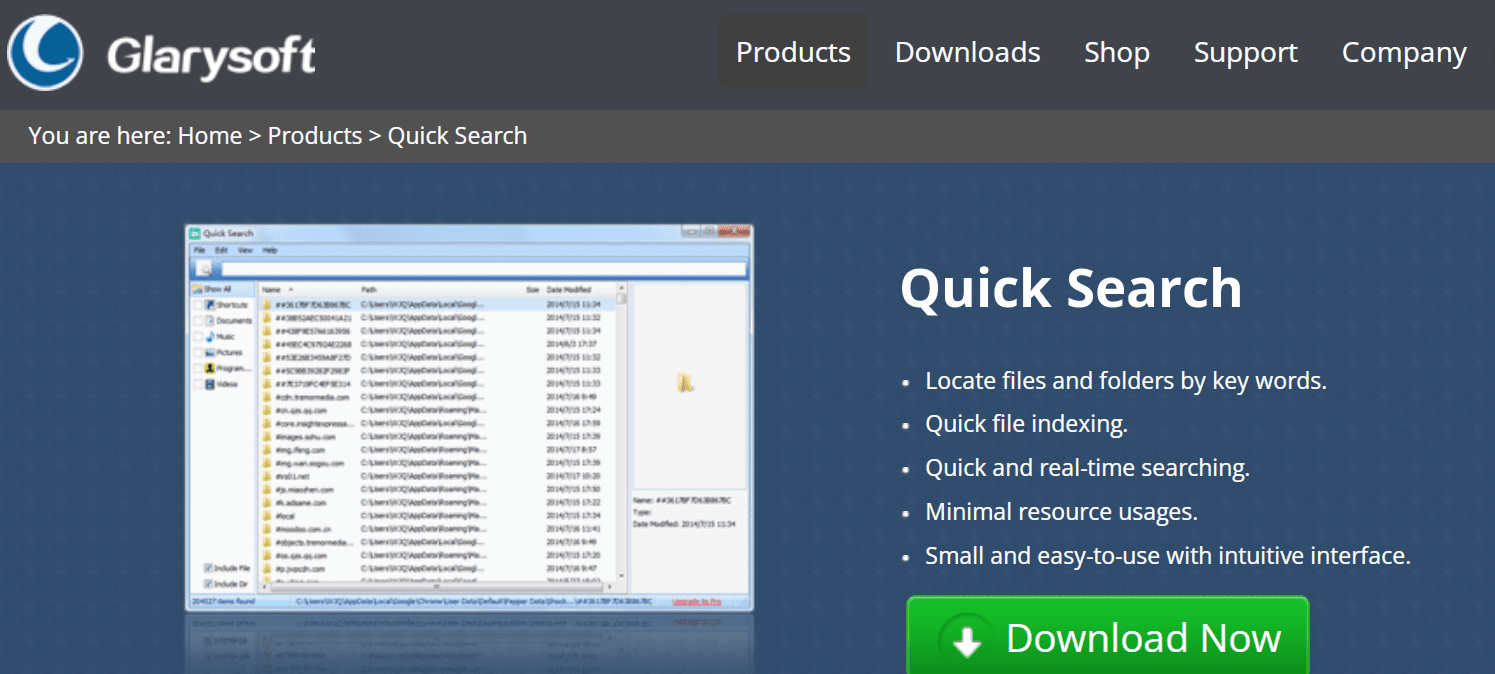The height and width of the screenshot is (674, 1495).
Task: Enable the Include Dir checkbox
Action: (206, 581)
